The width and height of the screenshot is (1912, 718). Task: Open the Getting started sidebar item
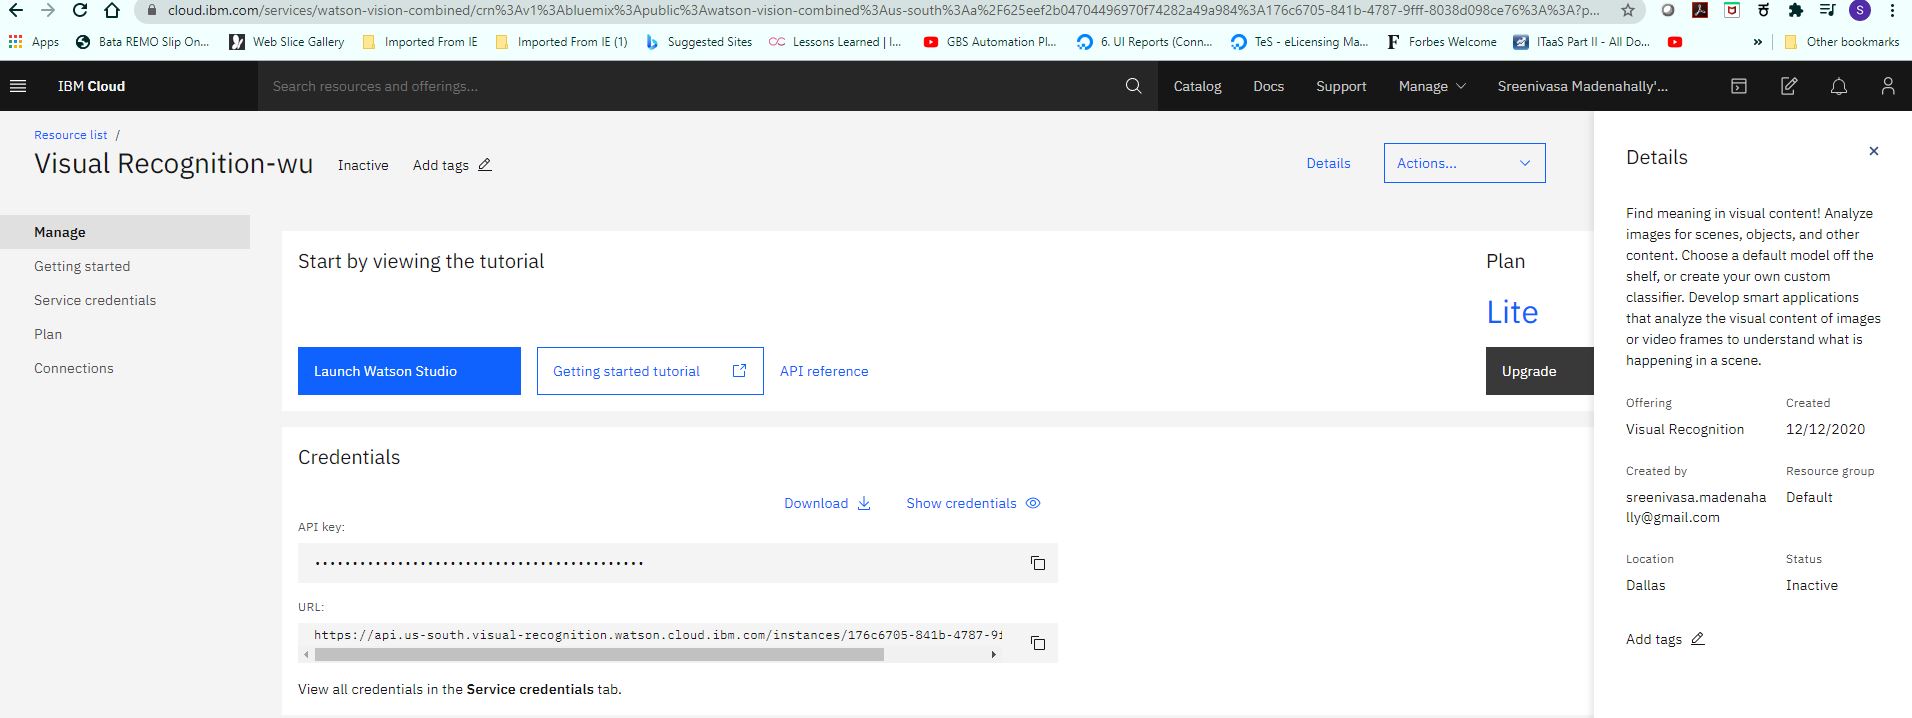point(82,266)
